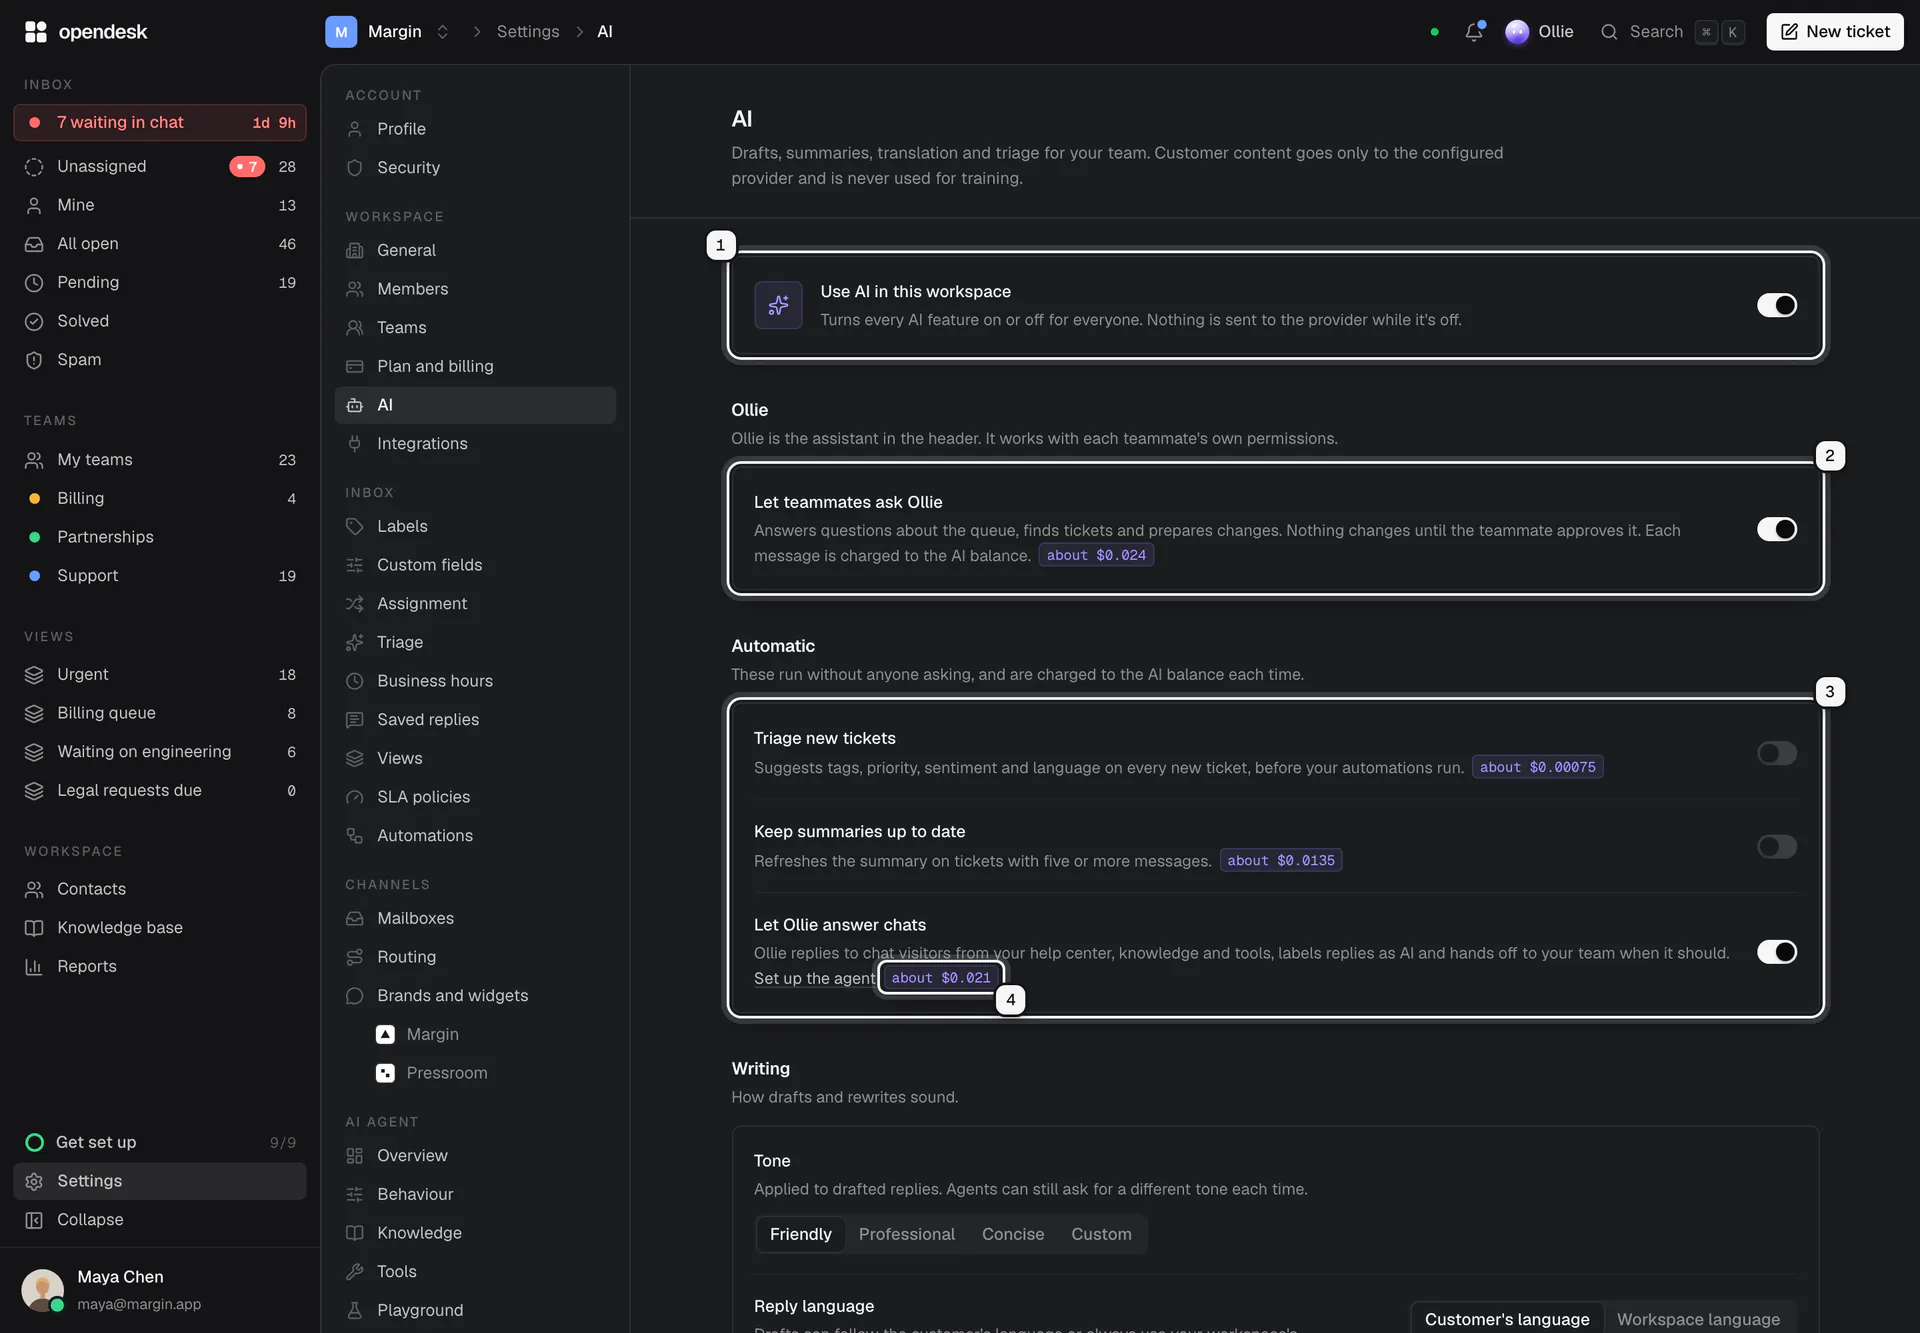The height and width of the screenshot is (1333, 1920).
Task: Disable Let Ollie answer chats switch
Action: click(1776, 952)
